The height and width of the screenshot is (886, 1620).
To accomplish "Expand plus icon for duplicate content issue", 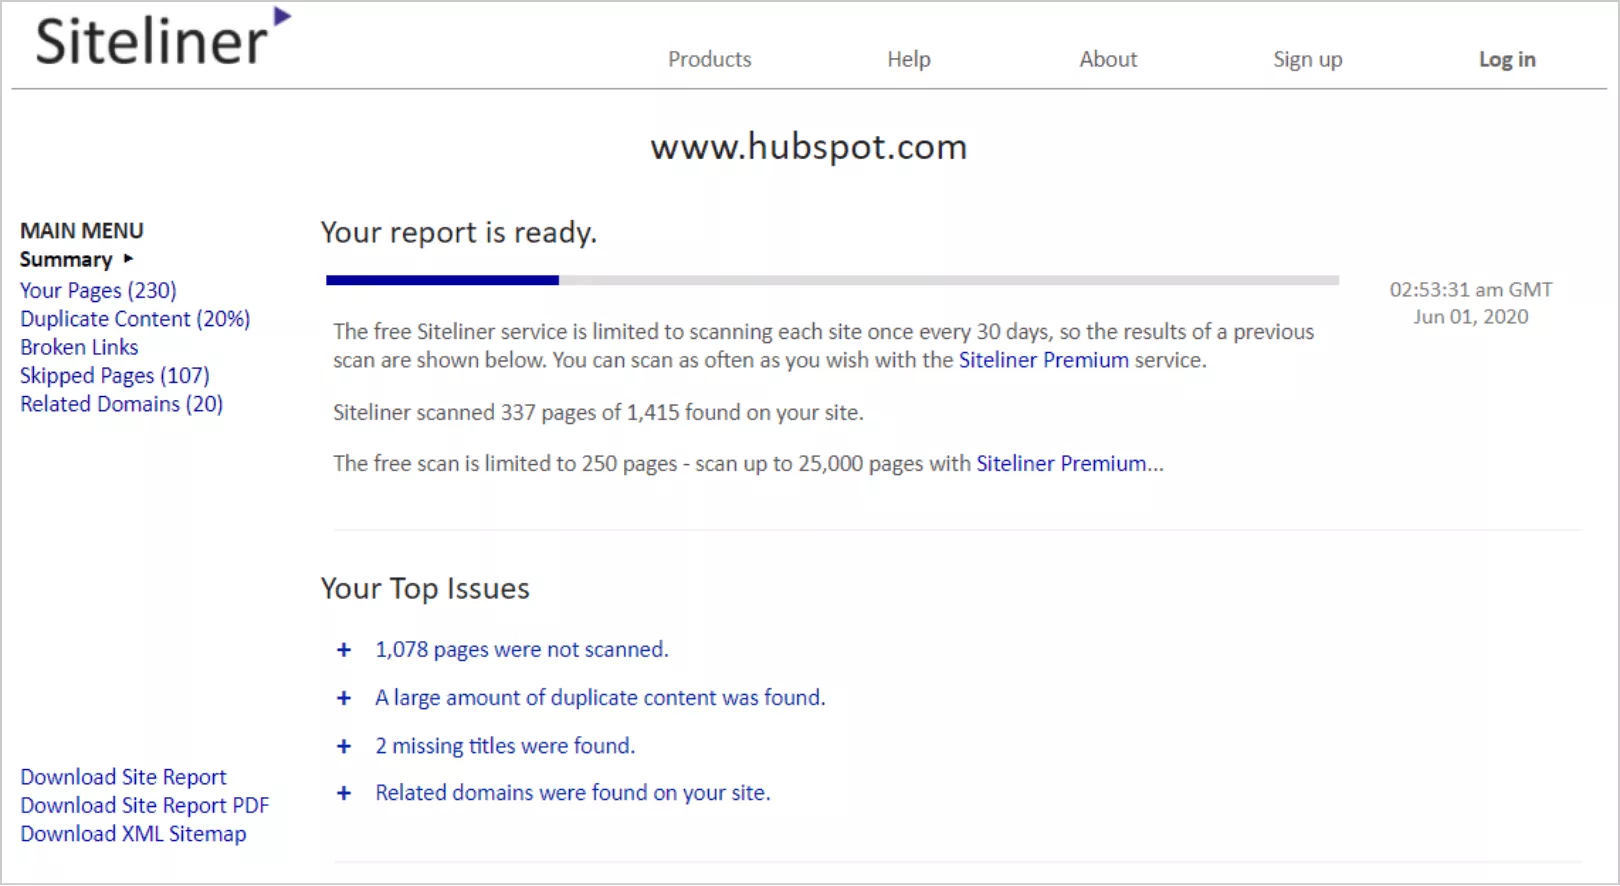I will click(344, 698).
